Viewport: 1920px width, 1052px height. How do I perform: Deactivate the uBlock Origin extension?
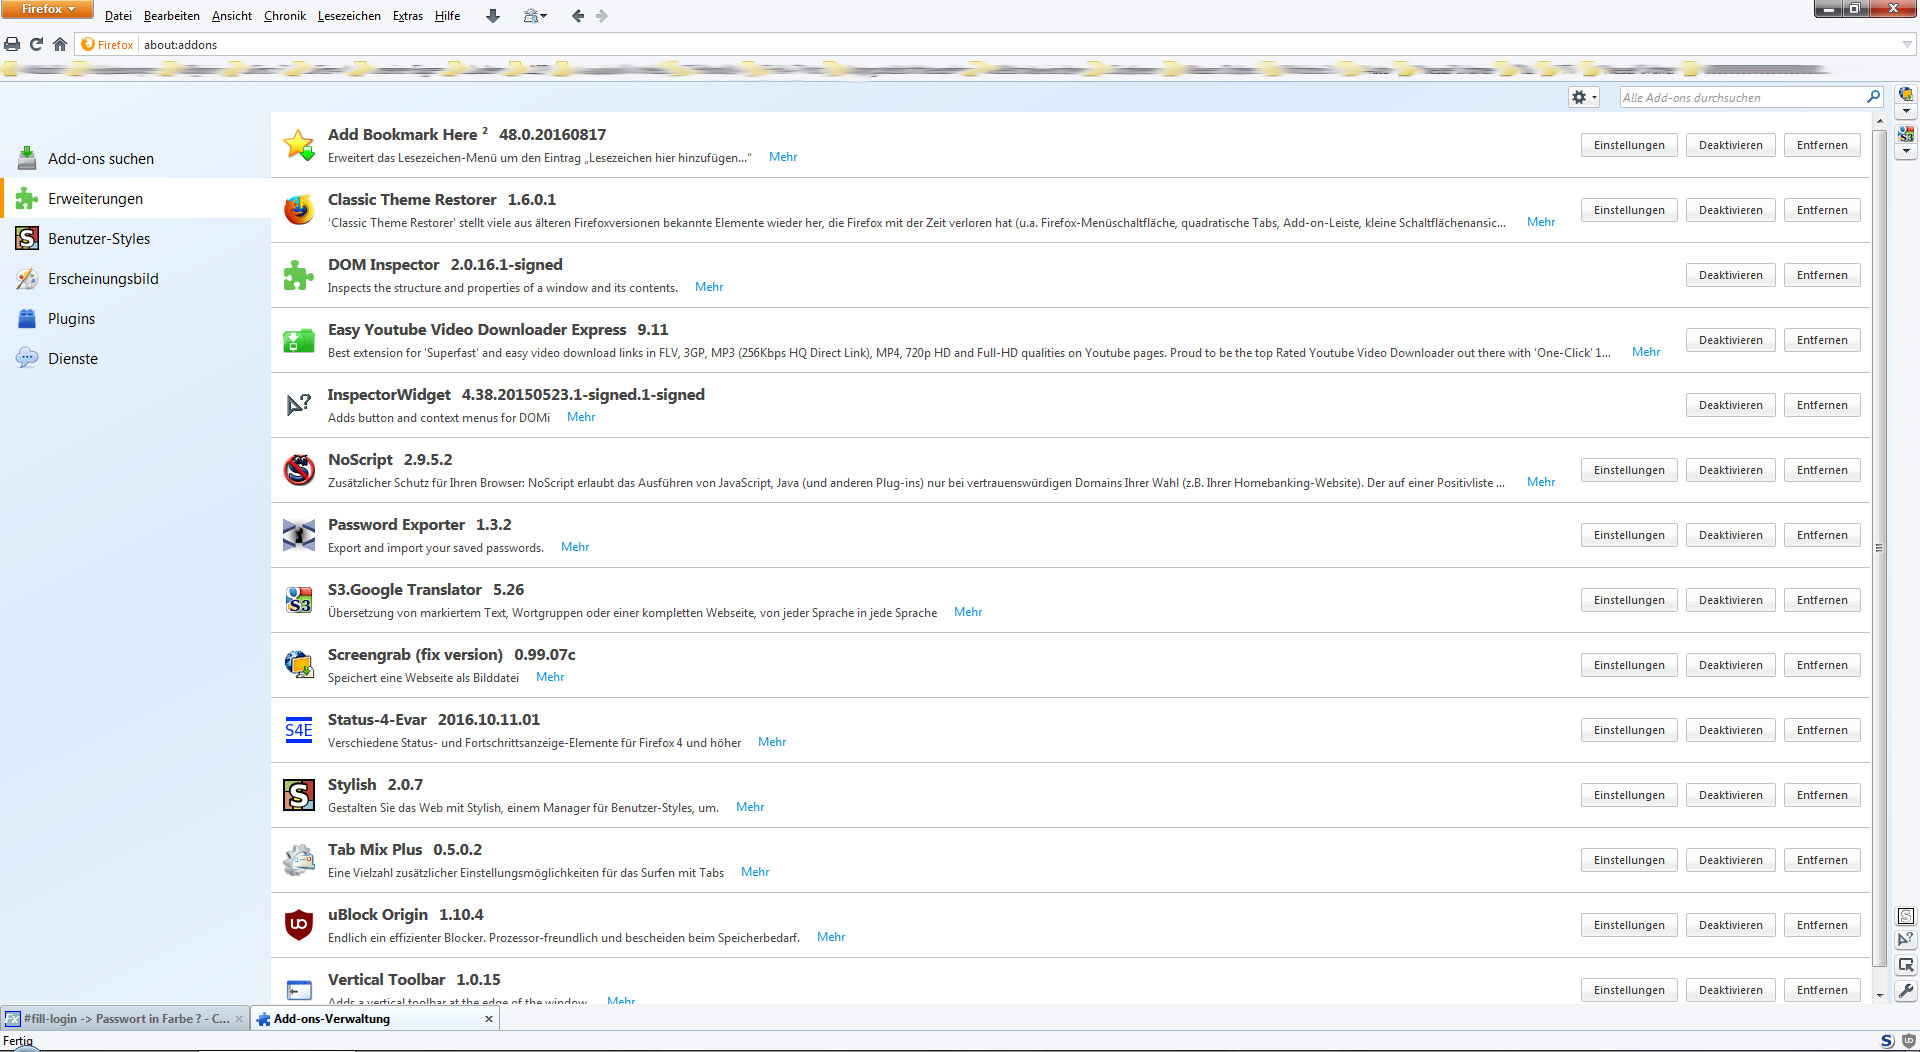1730,925
